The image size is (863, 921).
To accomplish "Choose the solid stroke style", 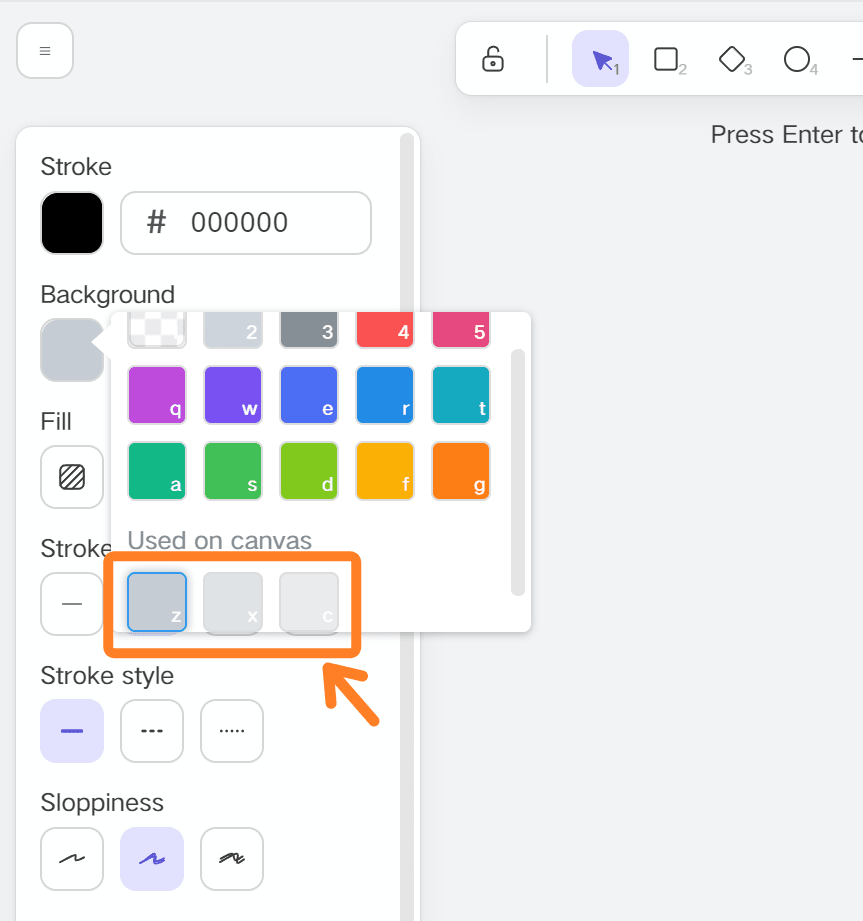I will [71, 731].
